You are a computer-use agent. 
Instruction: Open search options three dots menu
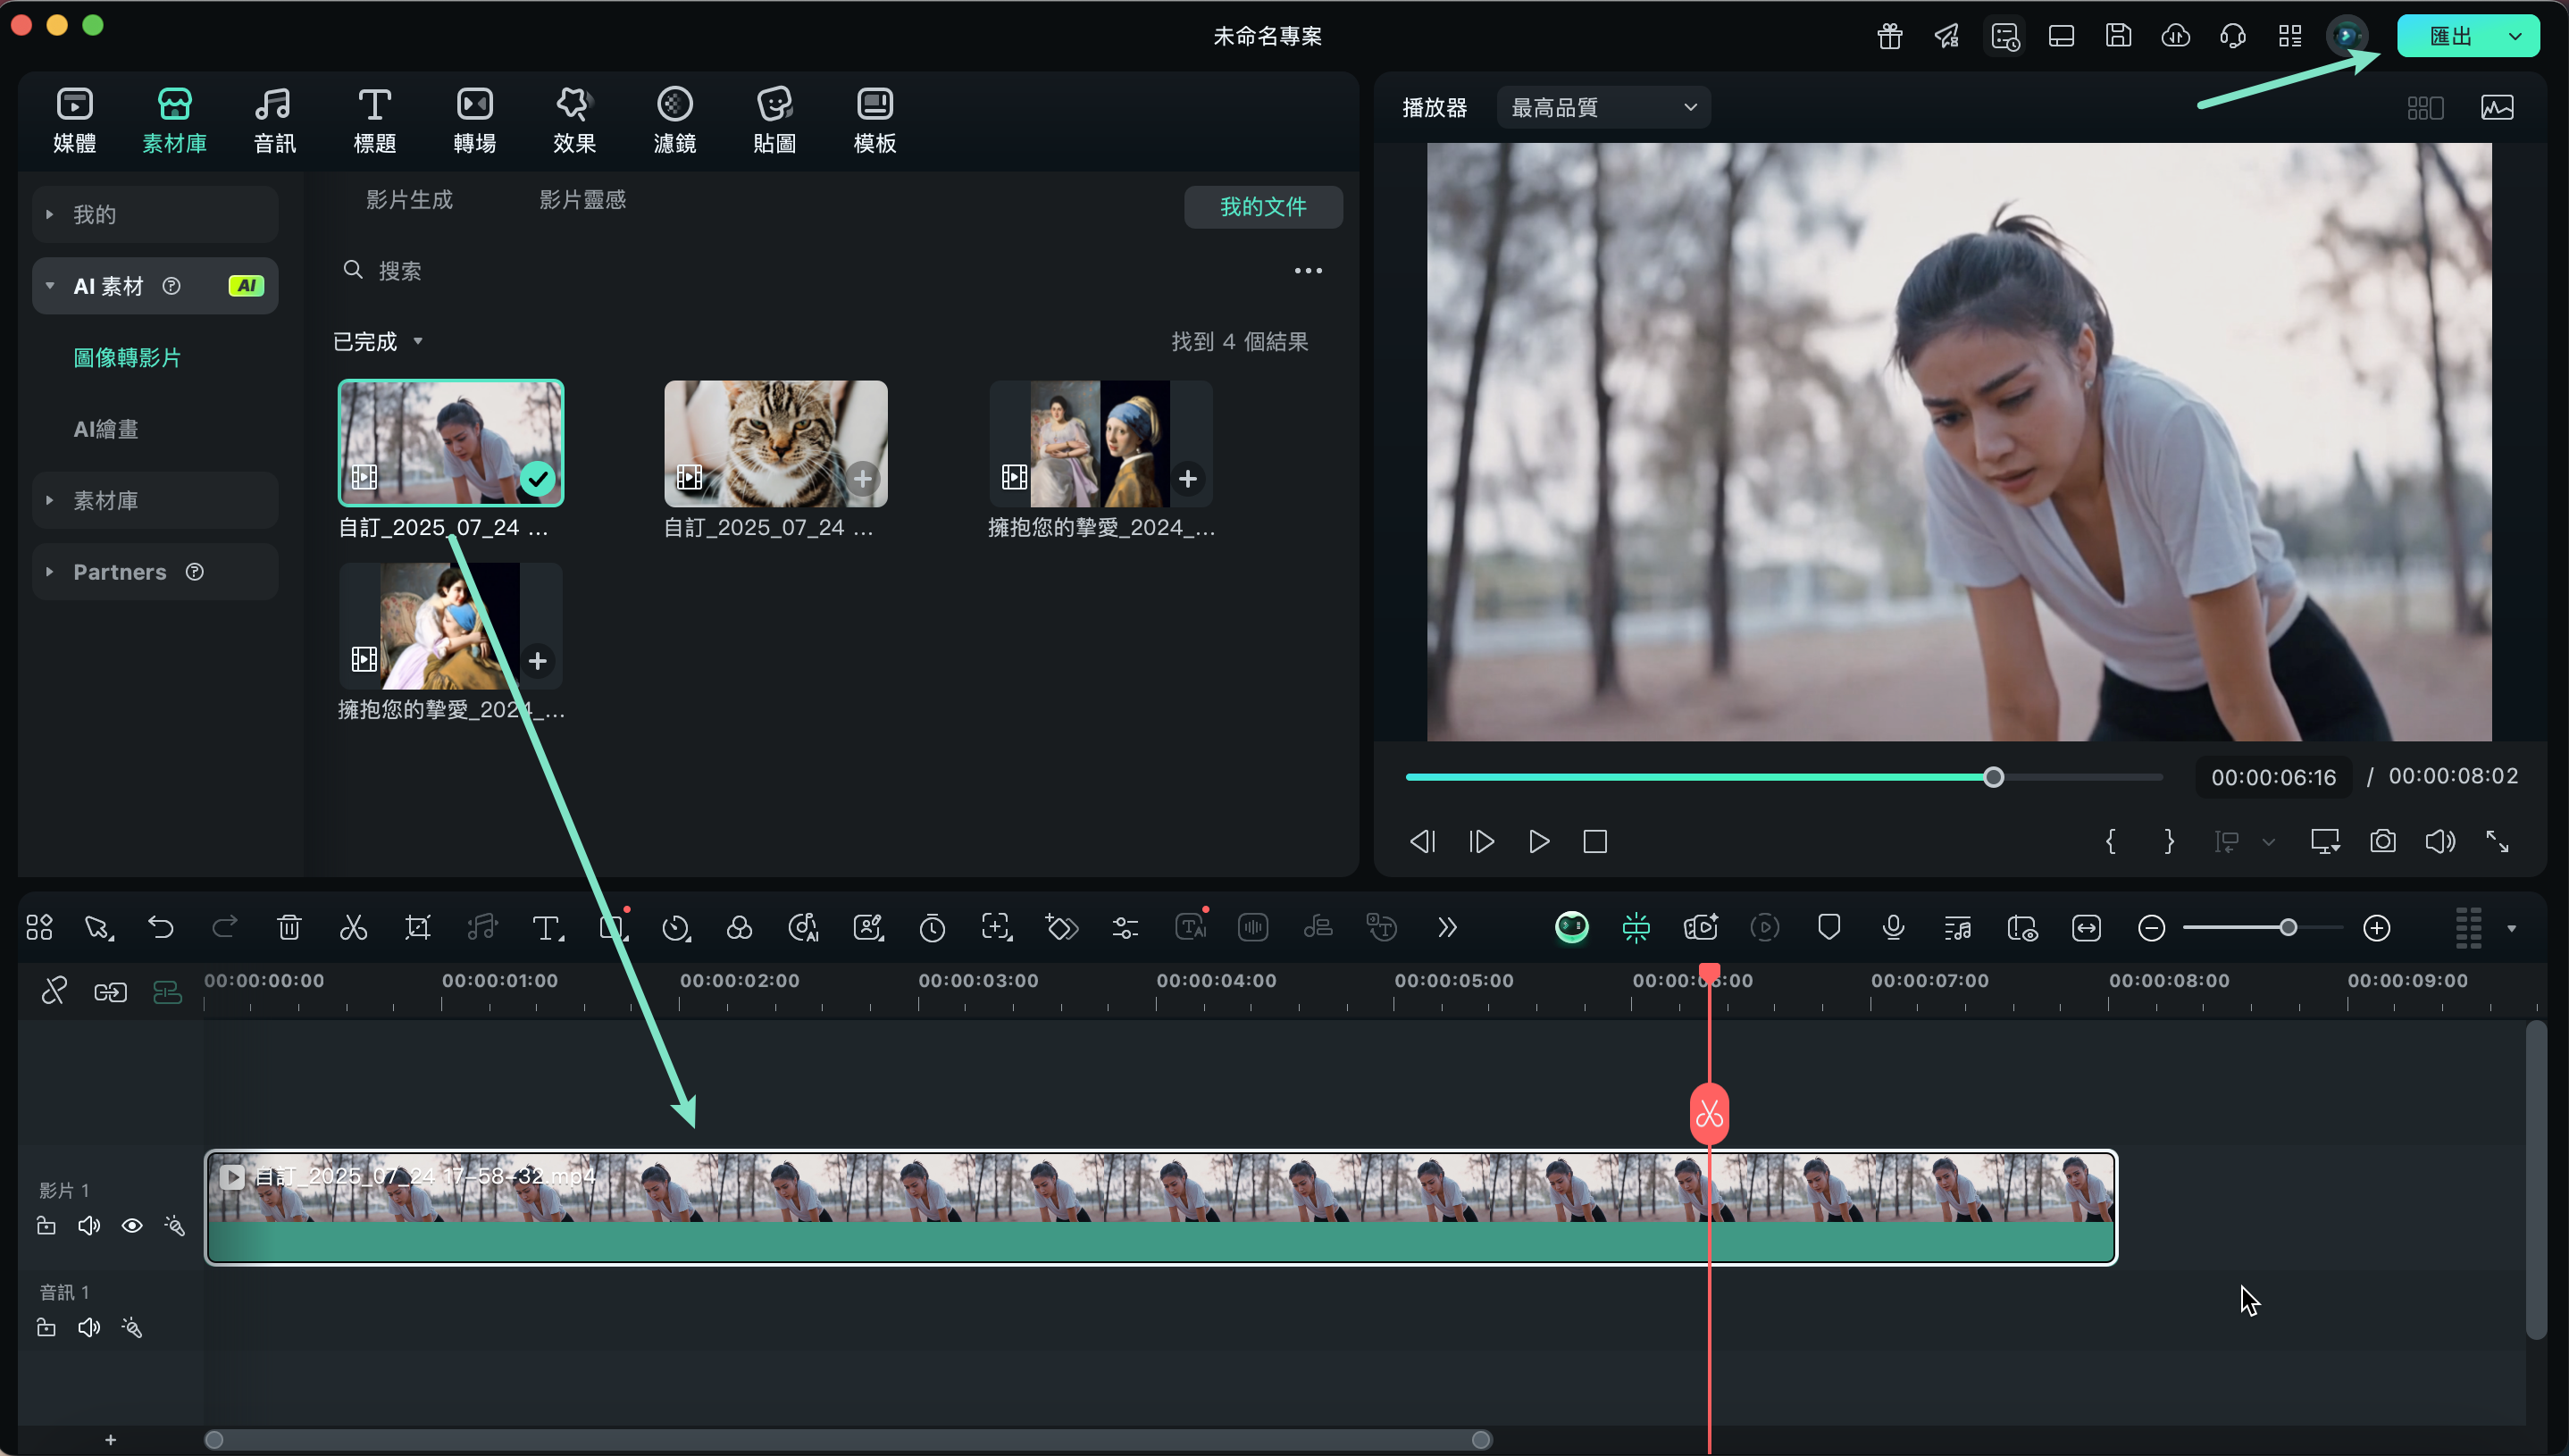click(x=1308, y=270)
